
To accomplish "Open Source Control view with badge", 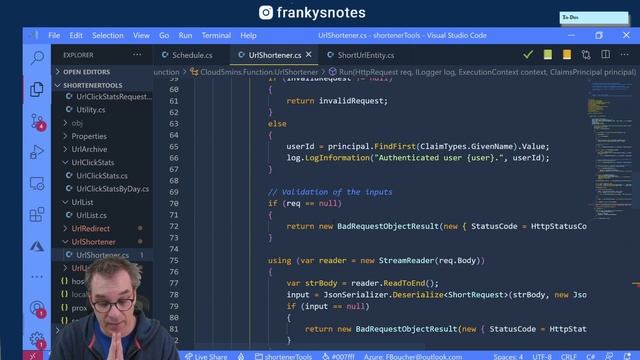I will coord(37,121).
